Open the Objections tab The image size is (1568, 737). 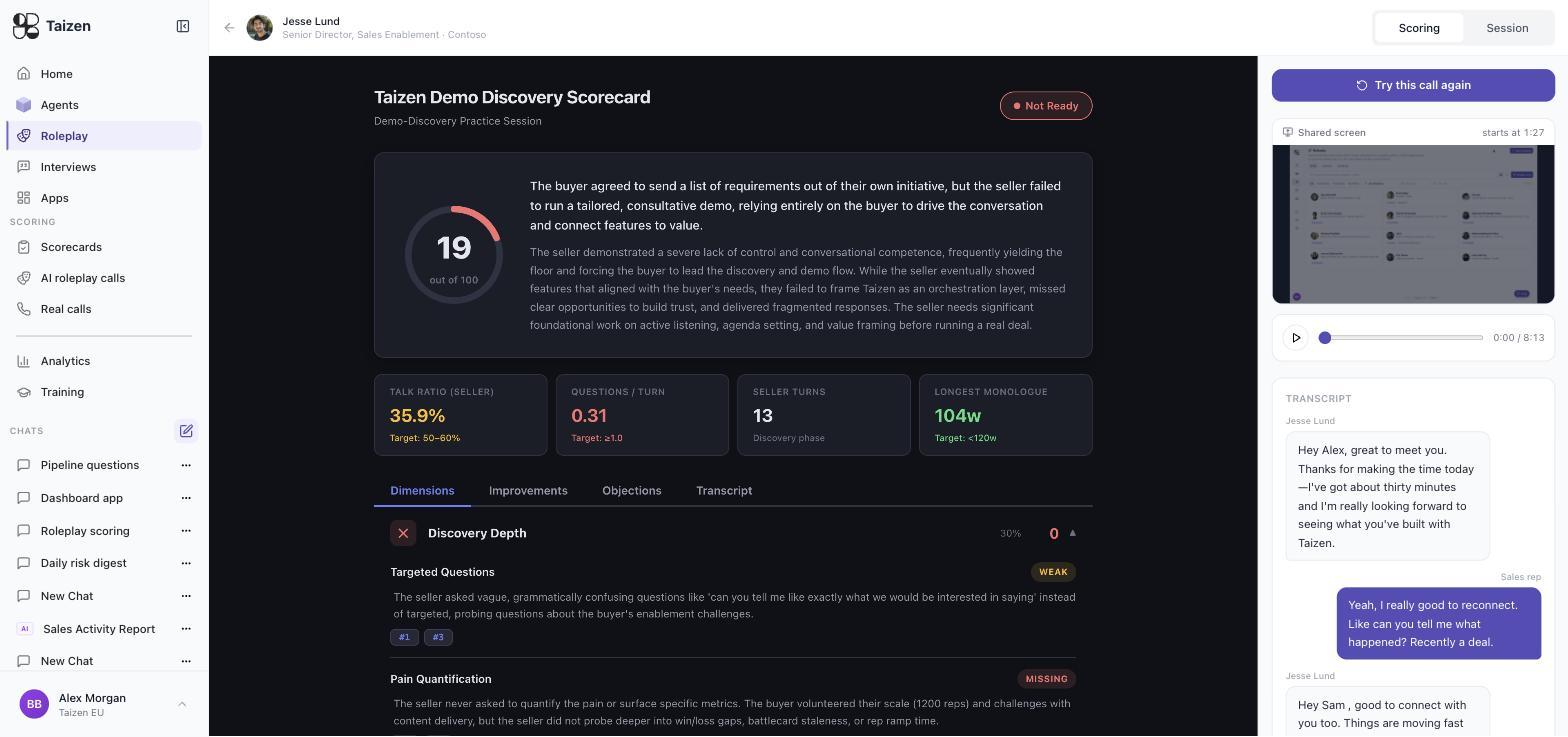pyautogui.click(x=632, y=491)
